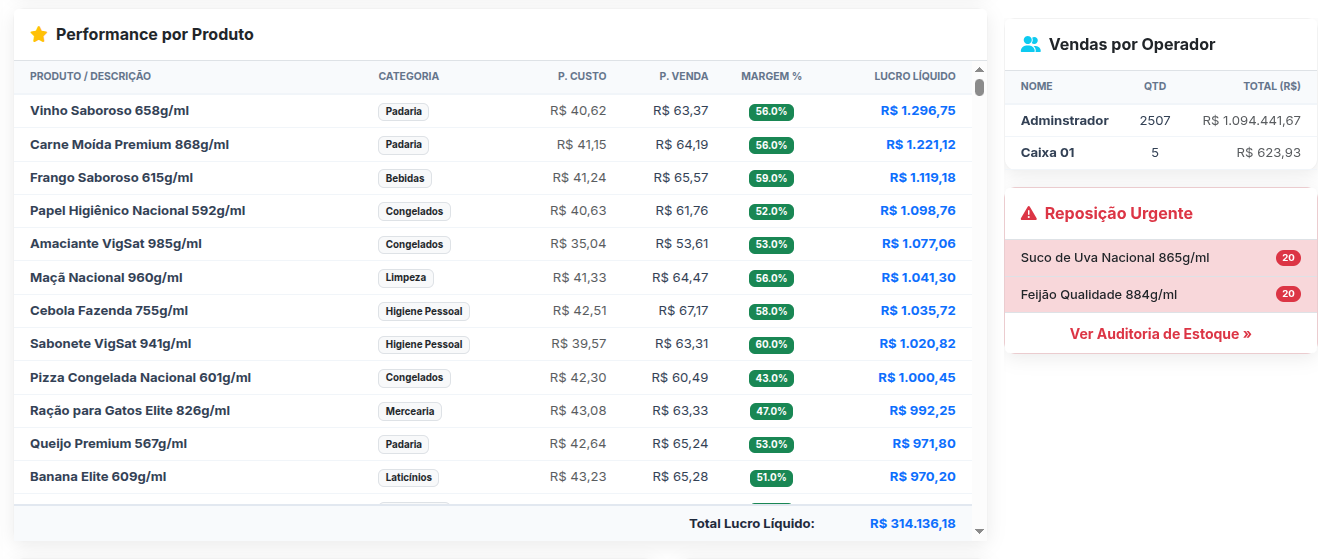Click the PRODUTO / DESCRIÇÃO column header
1336x559 pixels.
tap(90, 76)
